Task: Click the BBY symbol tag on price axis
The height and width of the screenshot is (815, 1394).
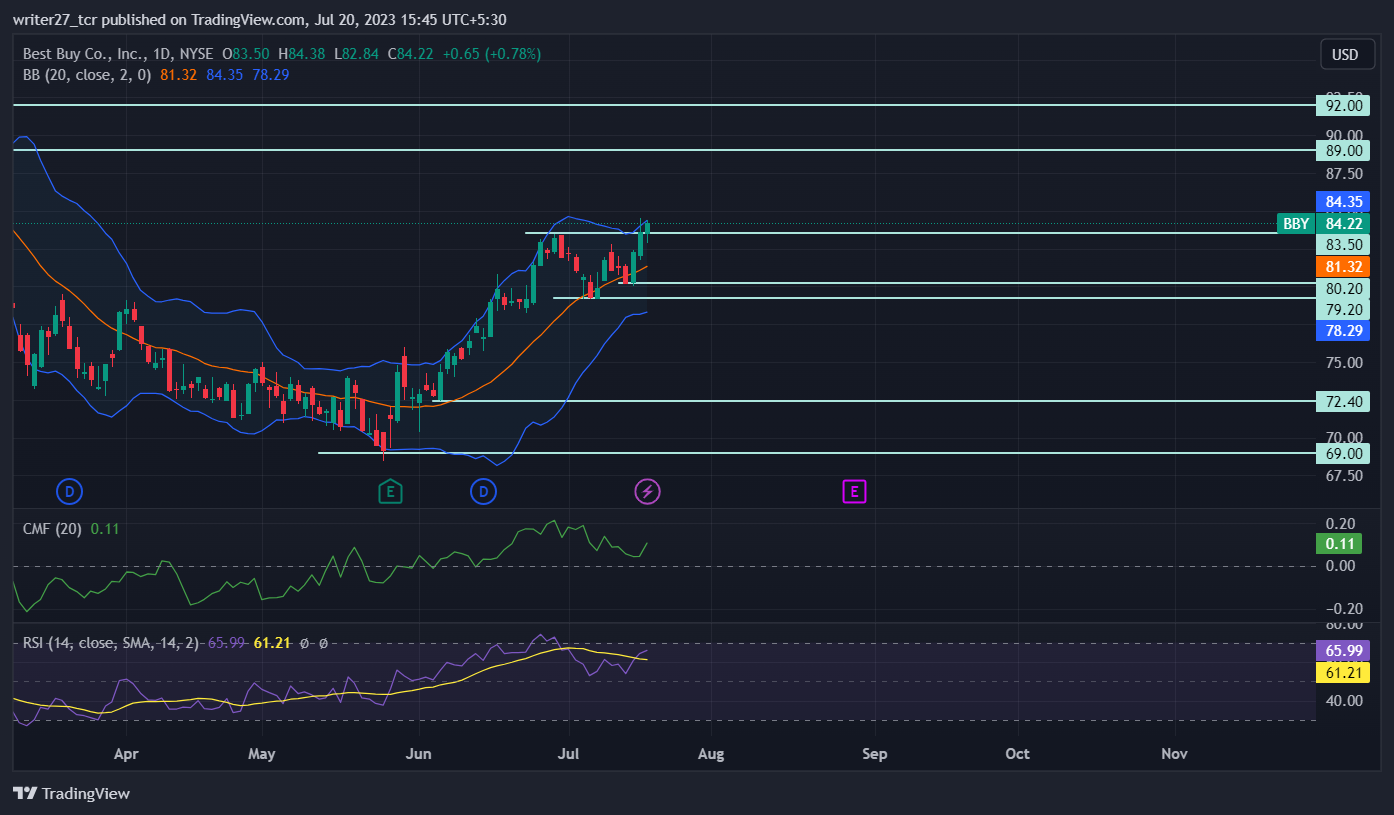Action: (1296, 224)
